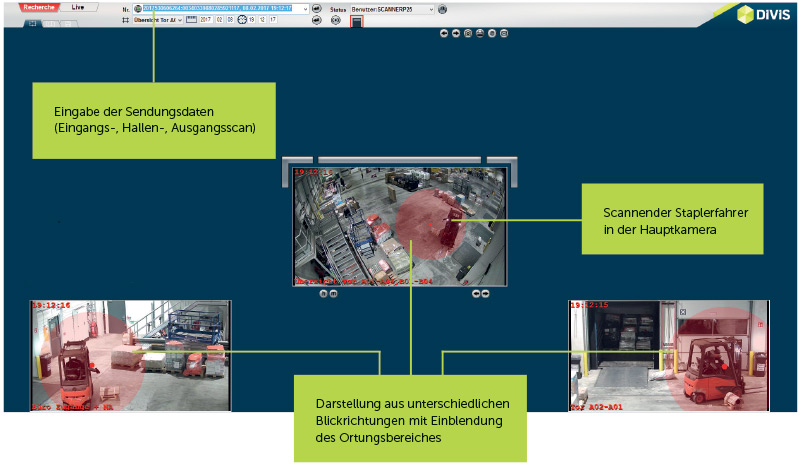
Task: Click the clock time icon
Action: pos(242,20)
